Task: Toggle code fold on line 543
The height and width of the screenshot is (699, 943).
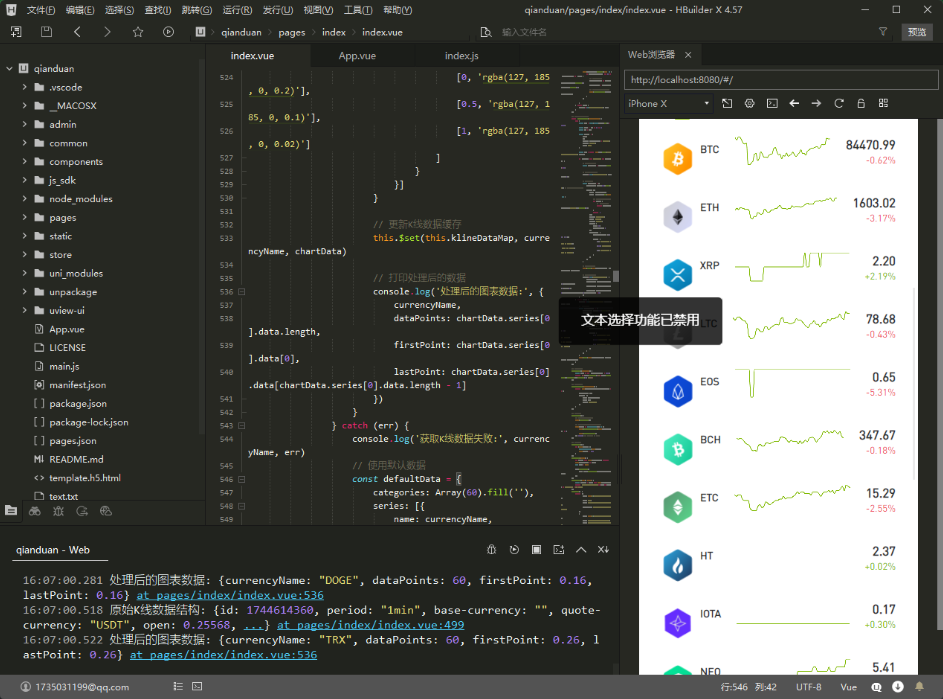Action: pyautogui.click(x=241, y=426)
